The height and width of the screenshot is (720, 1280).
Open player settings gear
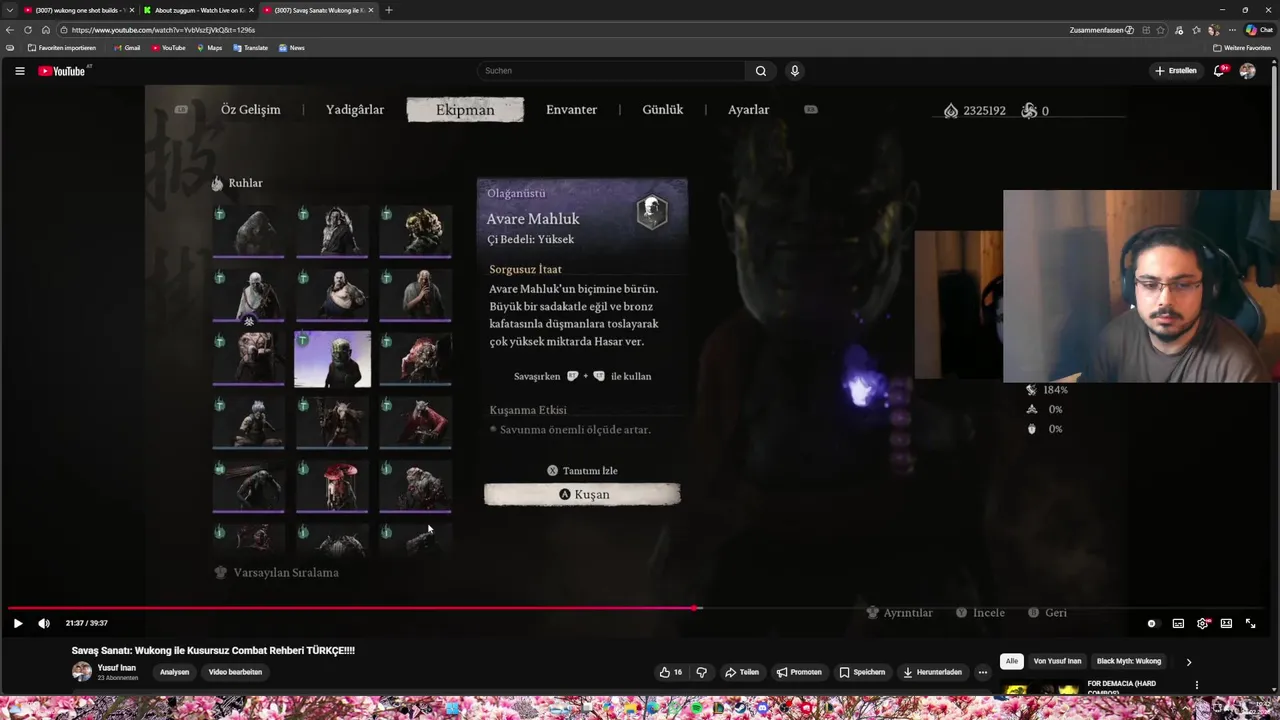coord(1202,623)
